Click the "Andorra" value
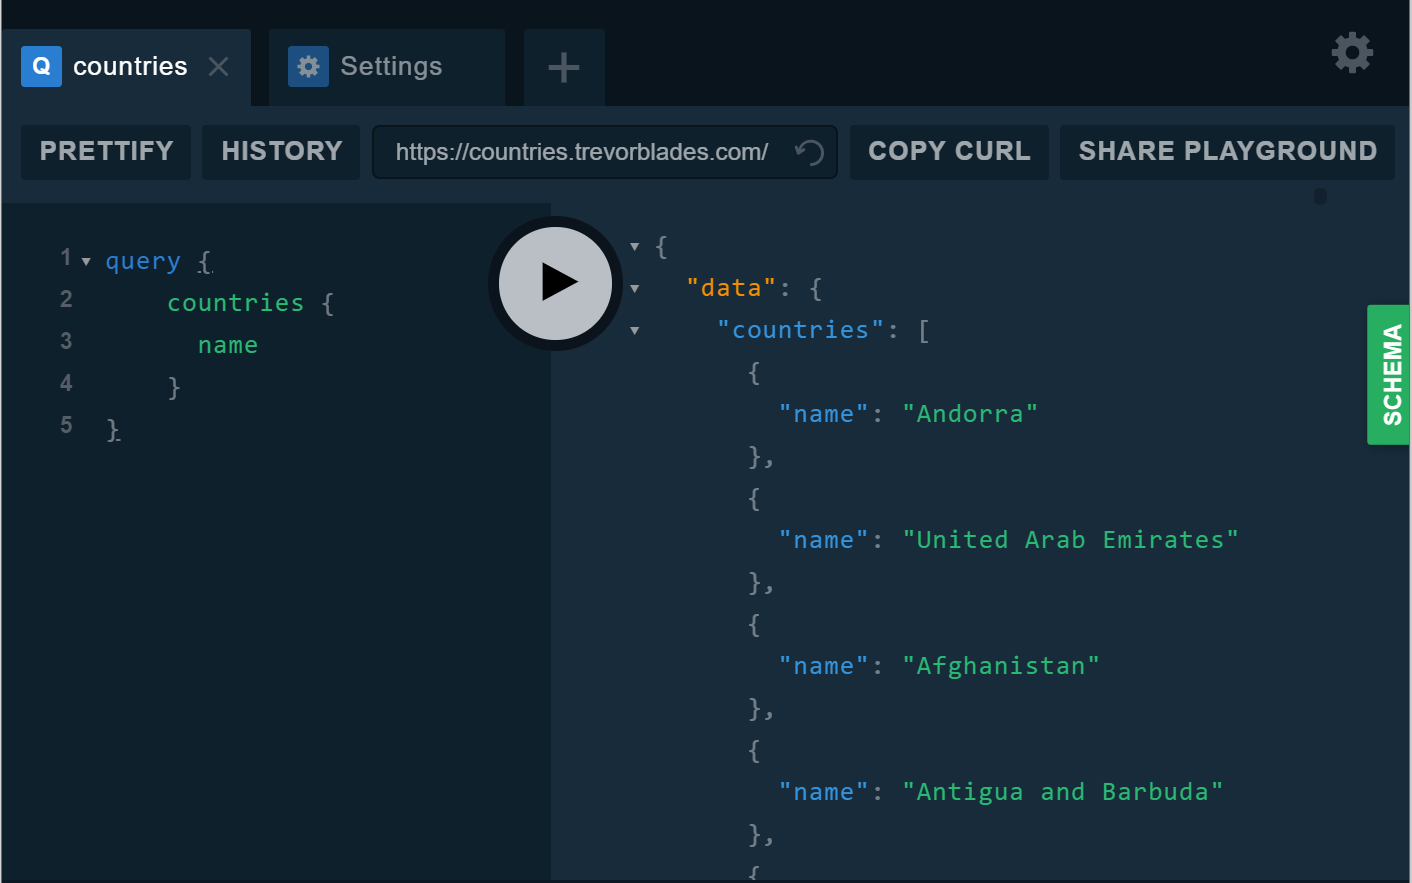The width and height of the screenshot is (1412, 883). (970, 414)
